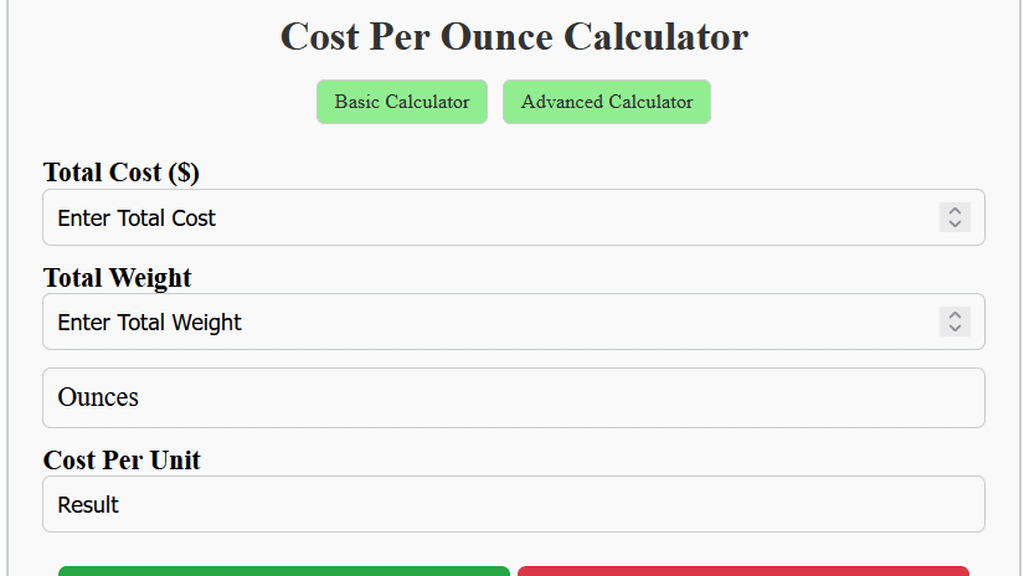Viewport: 1024px width, 576px height.
Task: Increment Total Weight with its up arrow
Action: (x=955, y=316)
